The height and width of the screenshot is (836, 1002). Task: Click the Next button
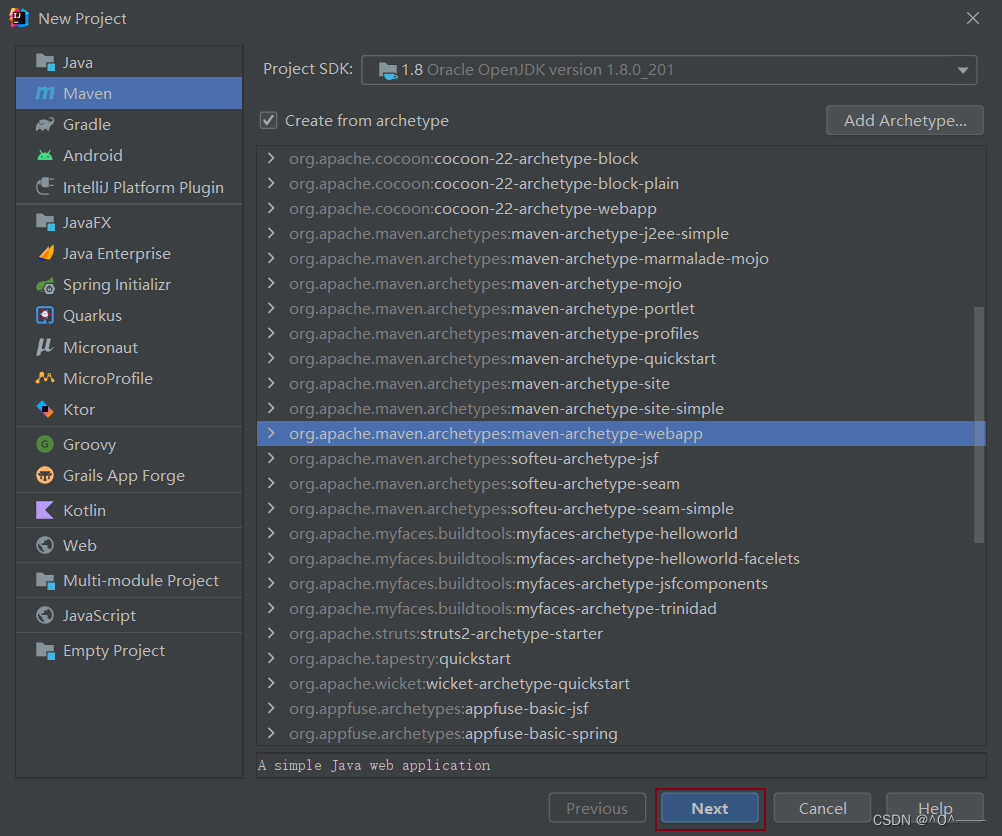tap(709, 809)
